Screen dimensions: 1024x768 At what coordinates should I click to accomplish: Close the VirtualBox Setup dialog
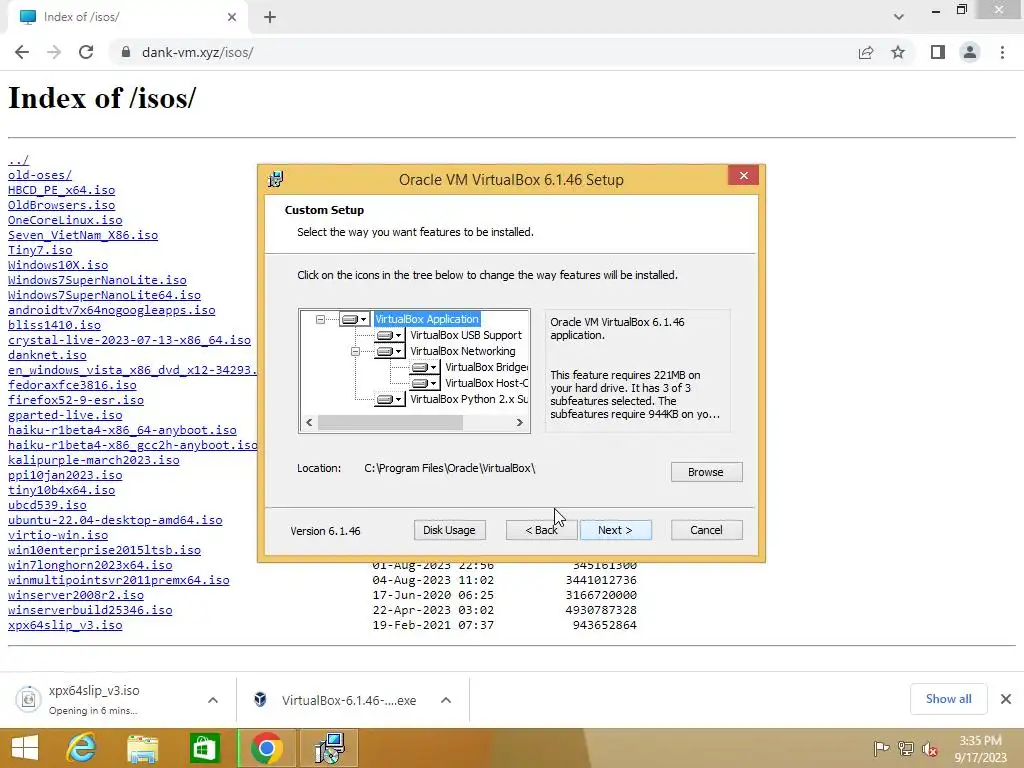point(743,176)
